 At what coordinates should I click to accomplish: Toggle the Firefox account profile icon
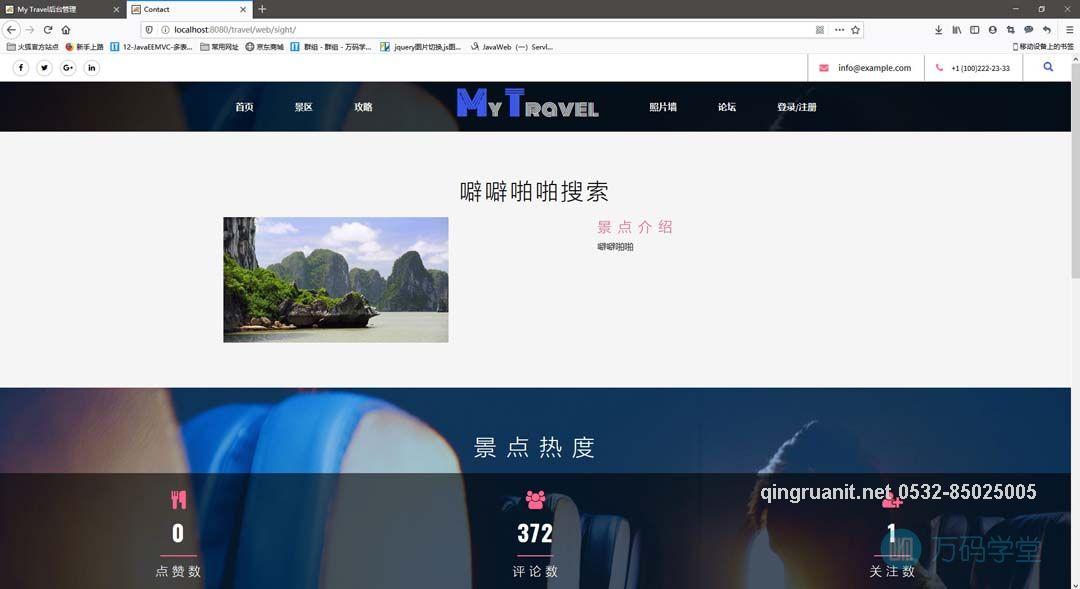click(x=991, y=30)
